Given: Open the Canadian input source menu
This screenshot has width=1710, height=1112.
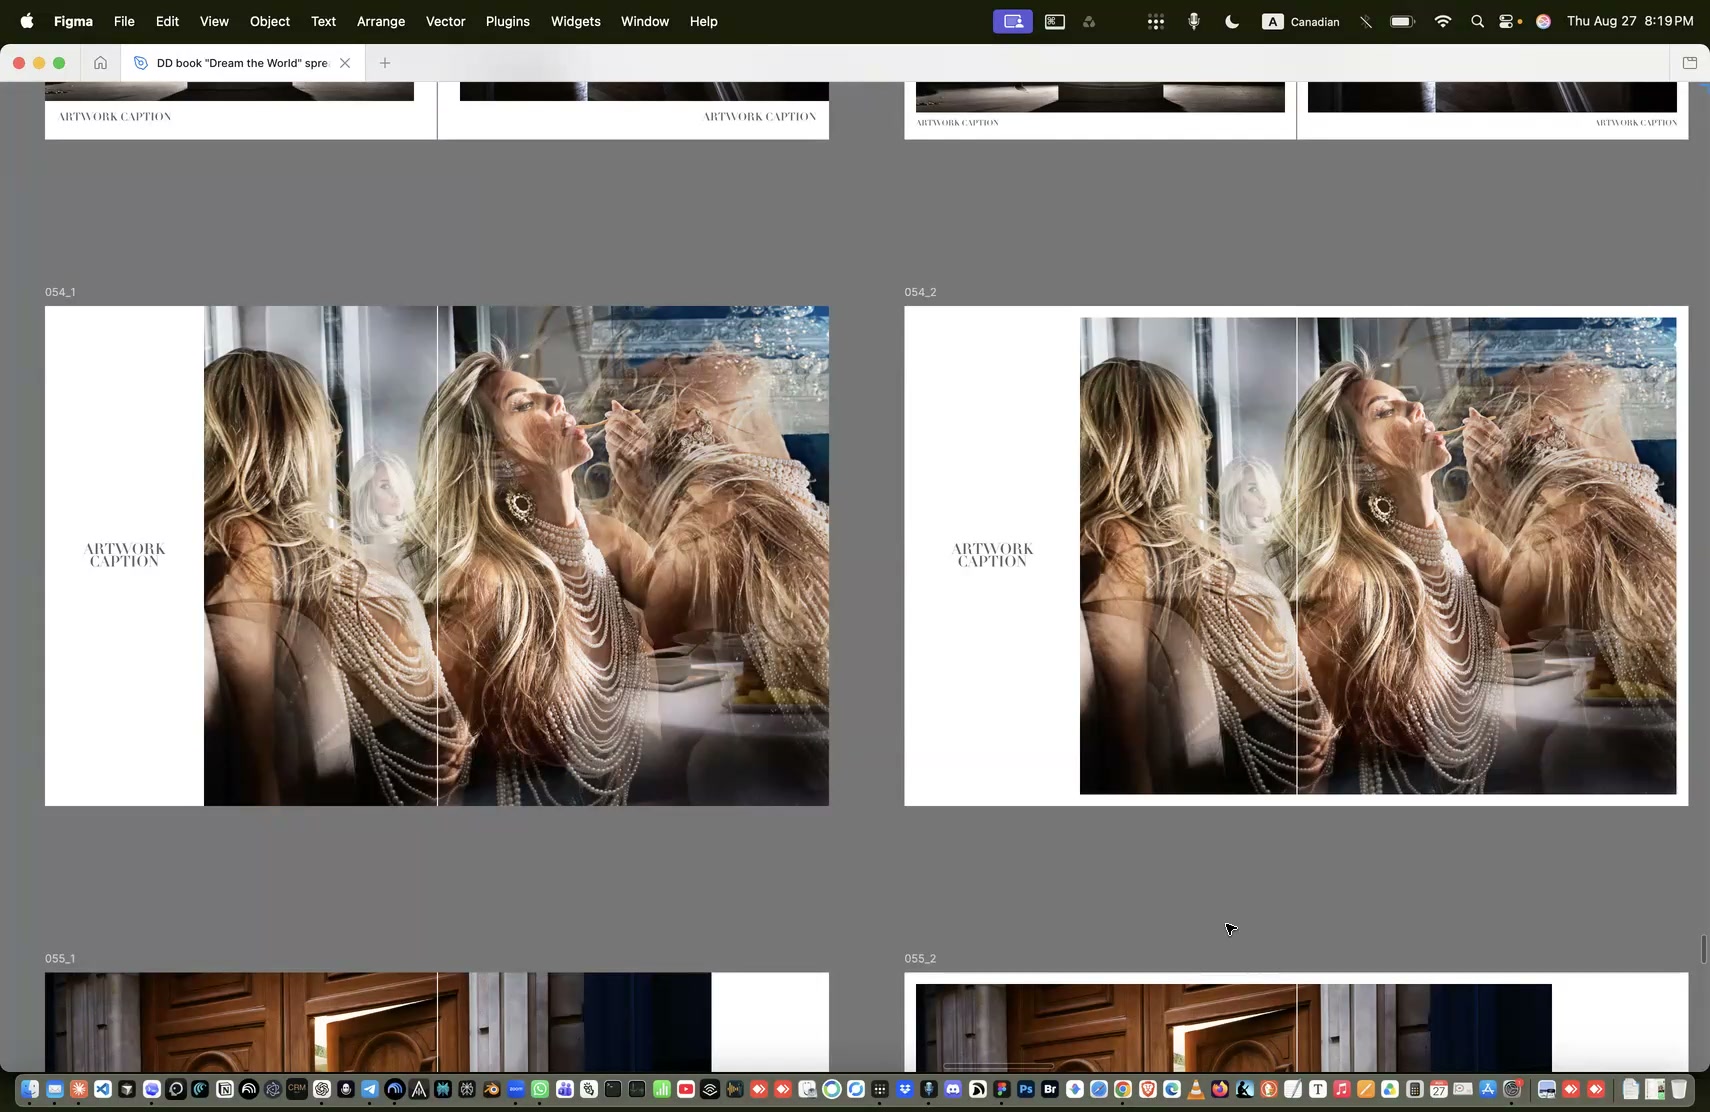Looking at the screenshot, I should [x=1301, y=21].
